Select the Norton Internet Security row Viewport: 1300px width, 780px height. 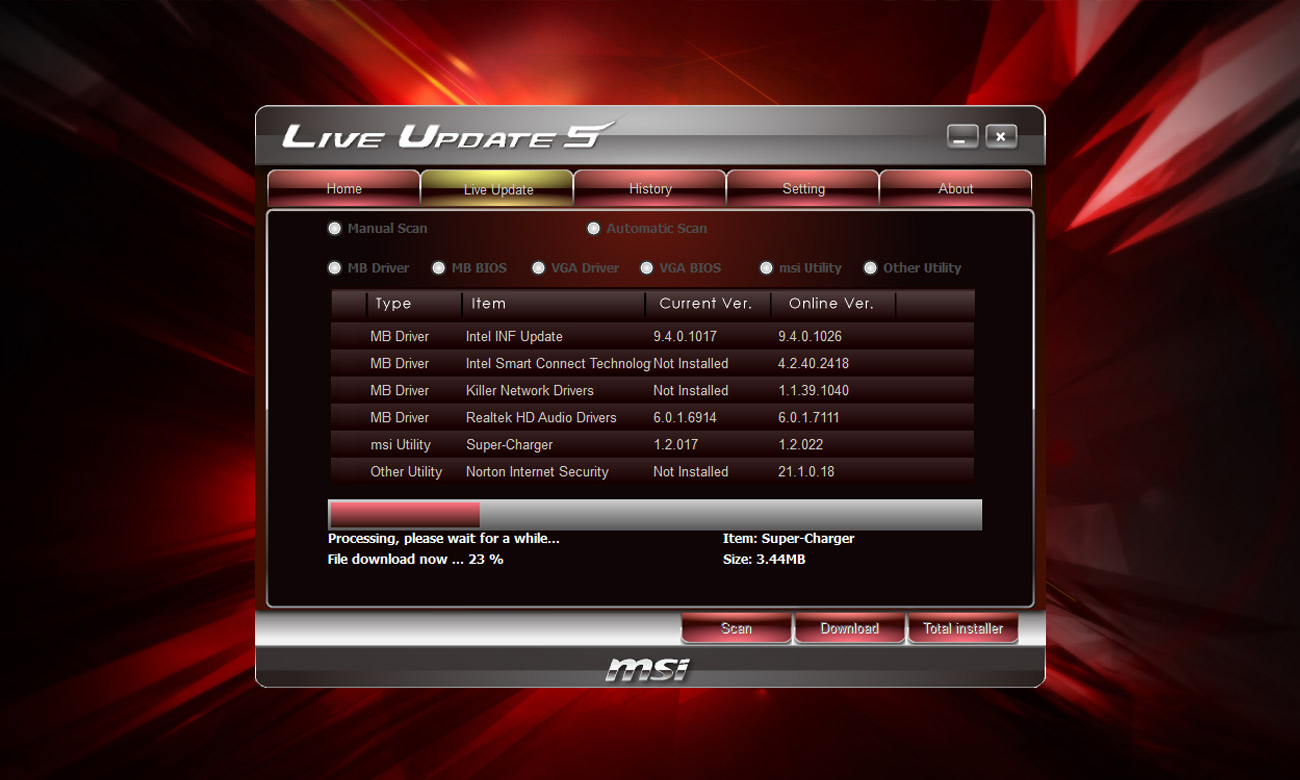(x=652, y=471)
